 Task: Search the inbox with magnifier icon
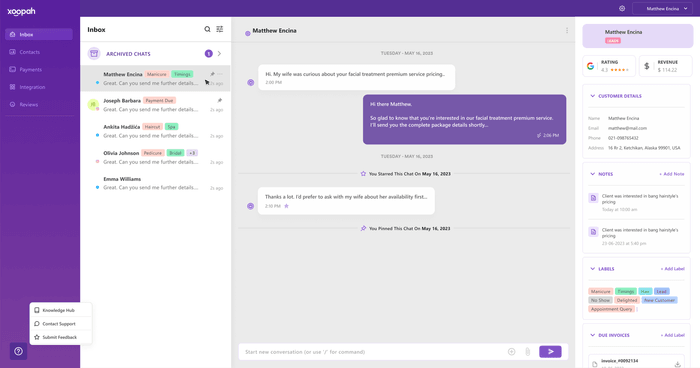pyautogui.click(x=207, y=29)
